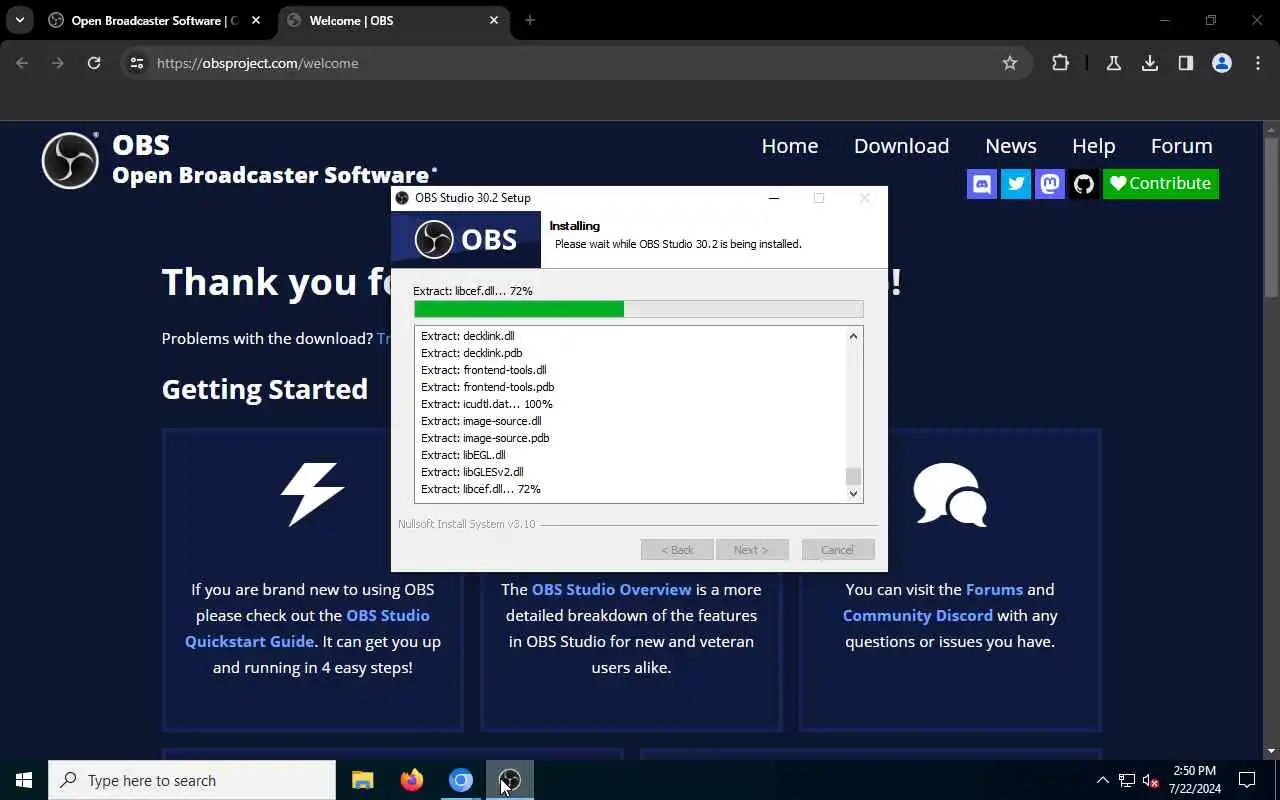This screenshot has height=800, width=1280.
Task: Show Chrome downloads tray icon
Action: (1150, 63)
